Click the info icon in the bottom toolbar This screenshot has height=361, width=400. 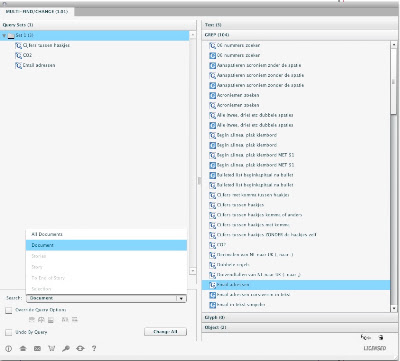coord(9,348)
